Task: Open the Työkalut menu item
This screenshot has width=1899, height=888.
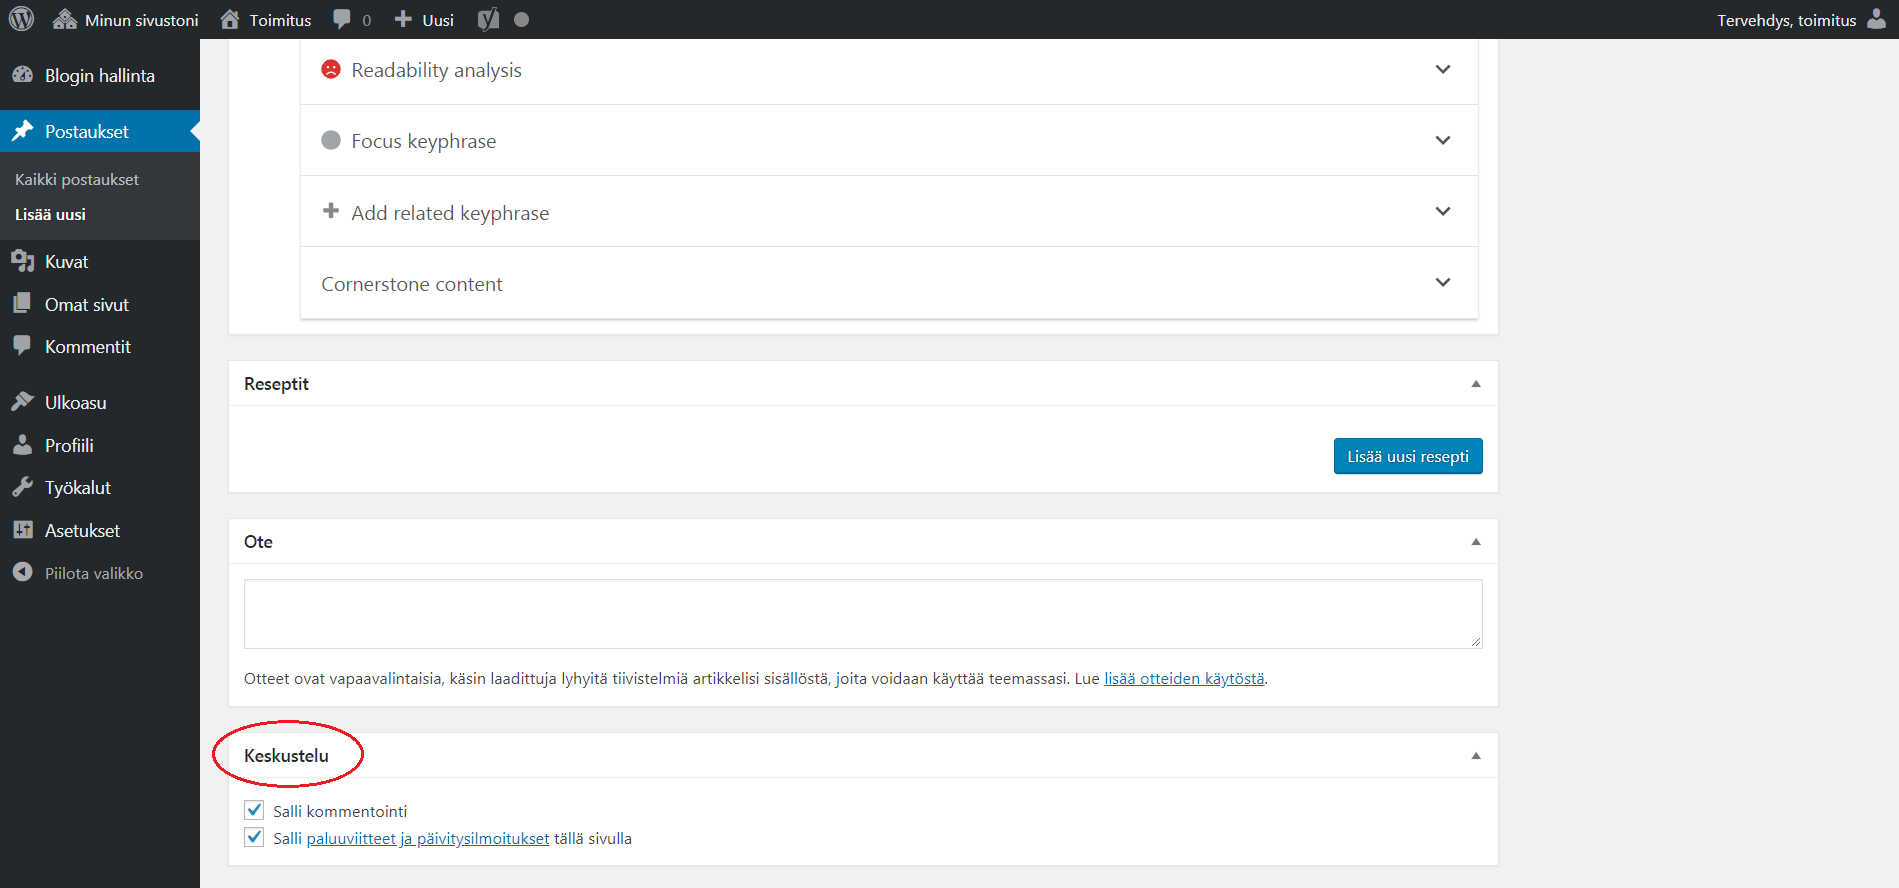Action: pos(100,487)
